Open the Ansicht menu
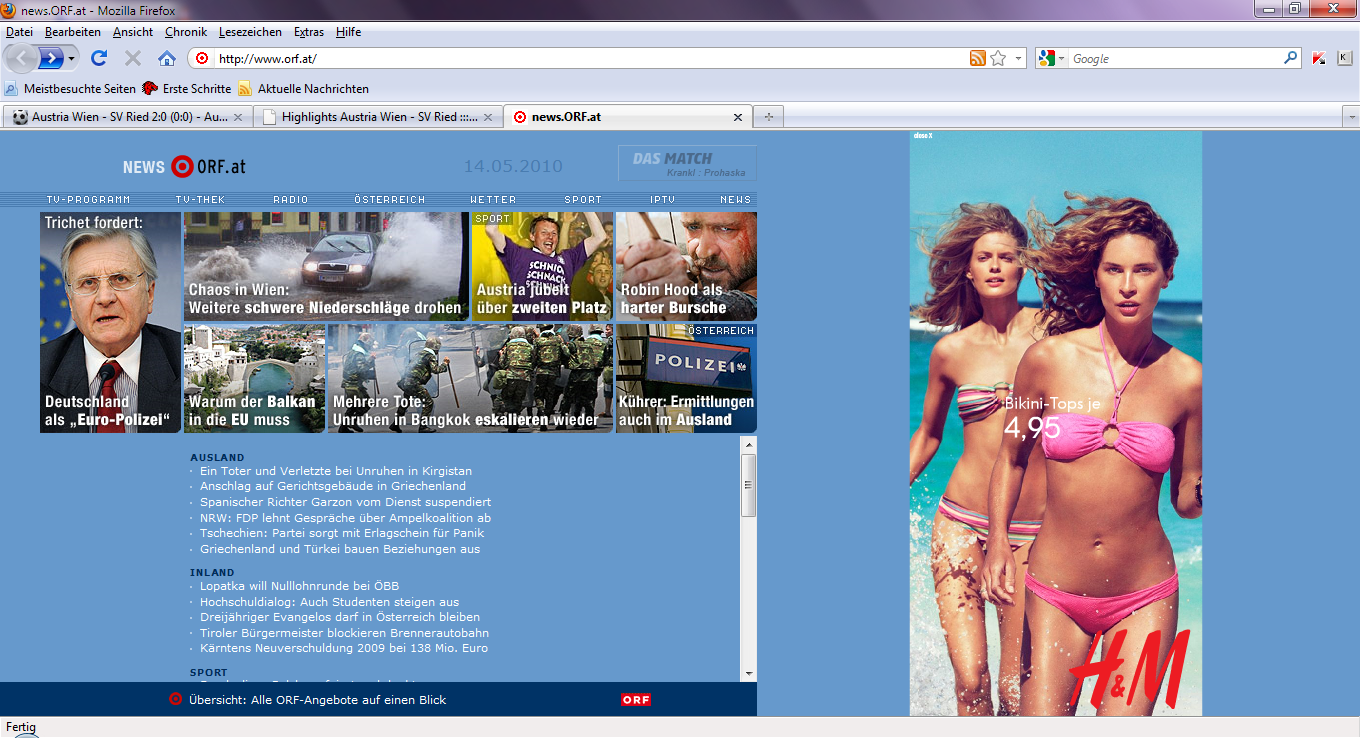This screenshot has width=1360, height=738. click(133, 32)
